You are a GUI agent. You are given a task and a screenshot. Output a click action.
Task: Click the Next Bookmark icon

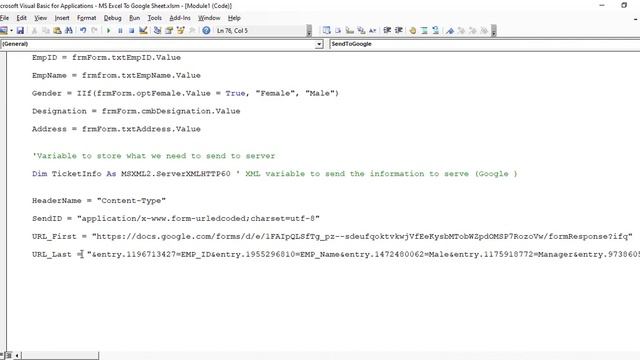[461, 31]
